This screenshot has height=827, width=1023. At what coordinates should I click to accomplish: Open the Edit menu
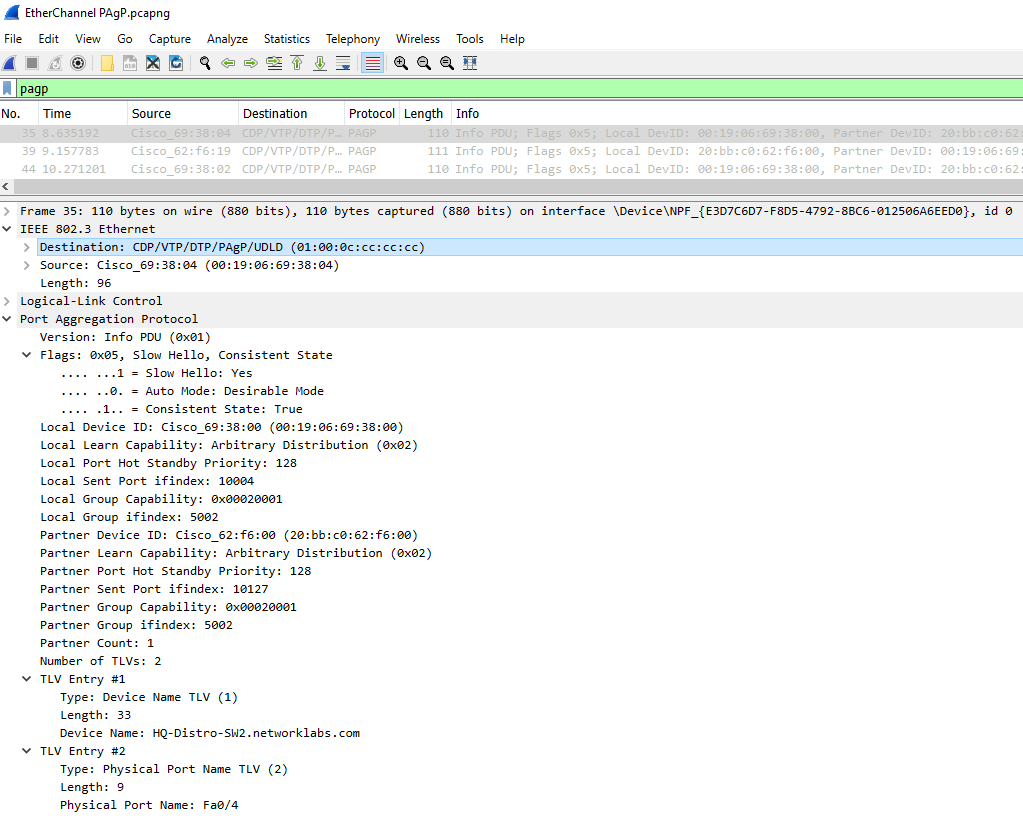click(x=48, y=39)
